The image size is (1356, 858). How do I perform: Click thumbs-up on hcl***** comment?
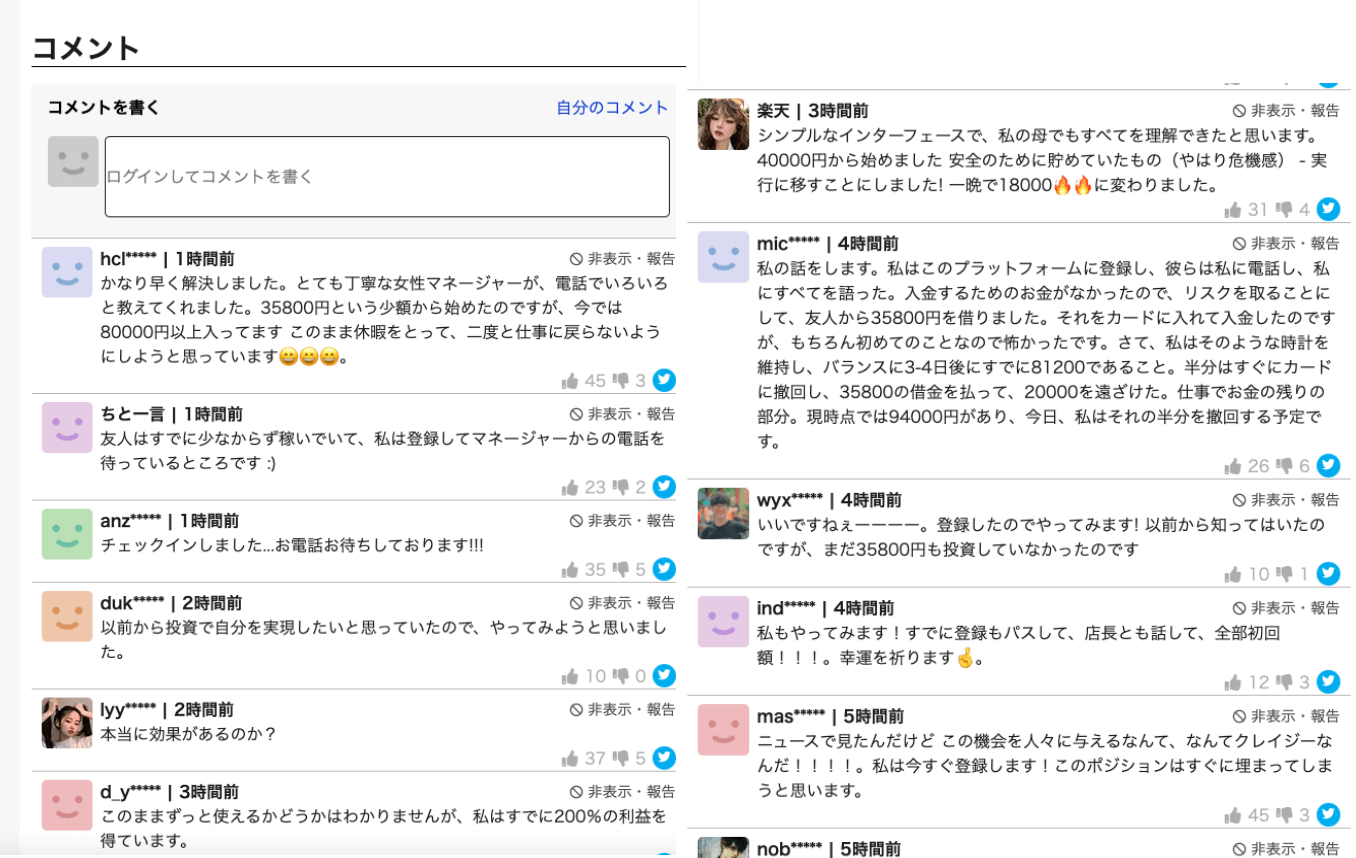click(x=571, y=380)
